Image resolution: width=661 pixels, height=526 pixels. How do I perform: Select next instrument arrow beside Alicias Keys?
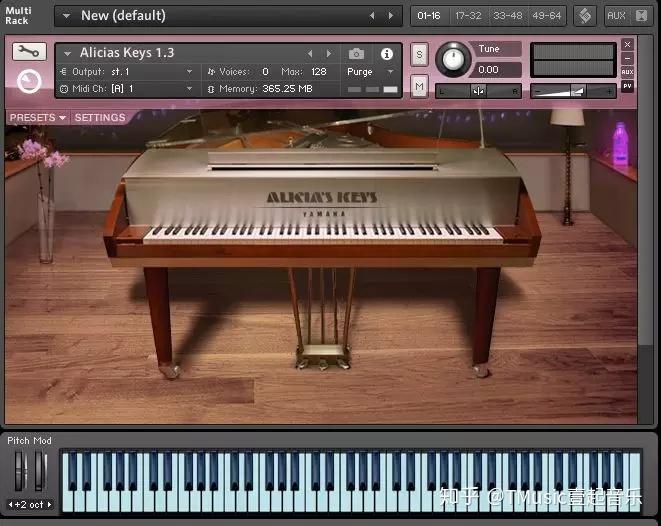click(329, 54)
